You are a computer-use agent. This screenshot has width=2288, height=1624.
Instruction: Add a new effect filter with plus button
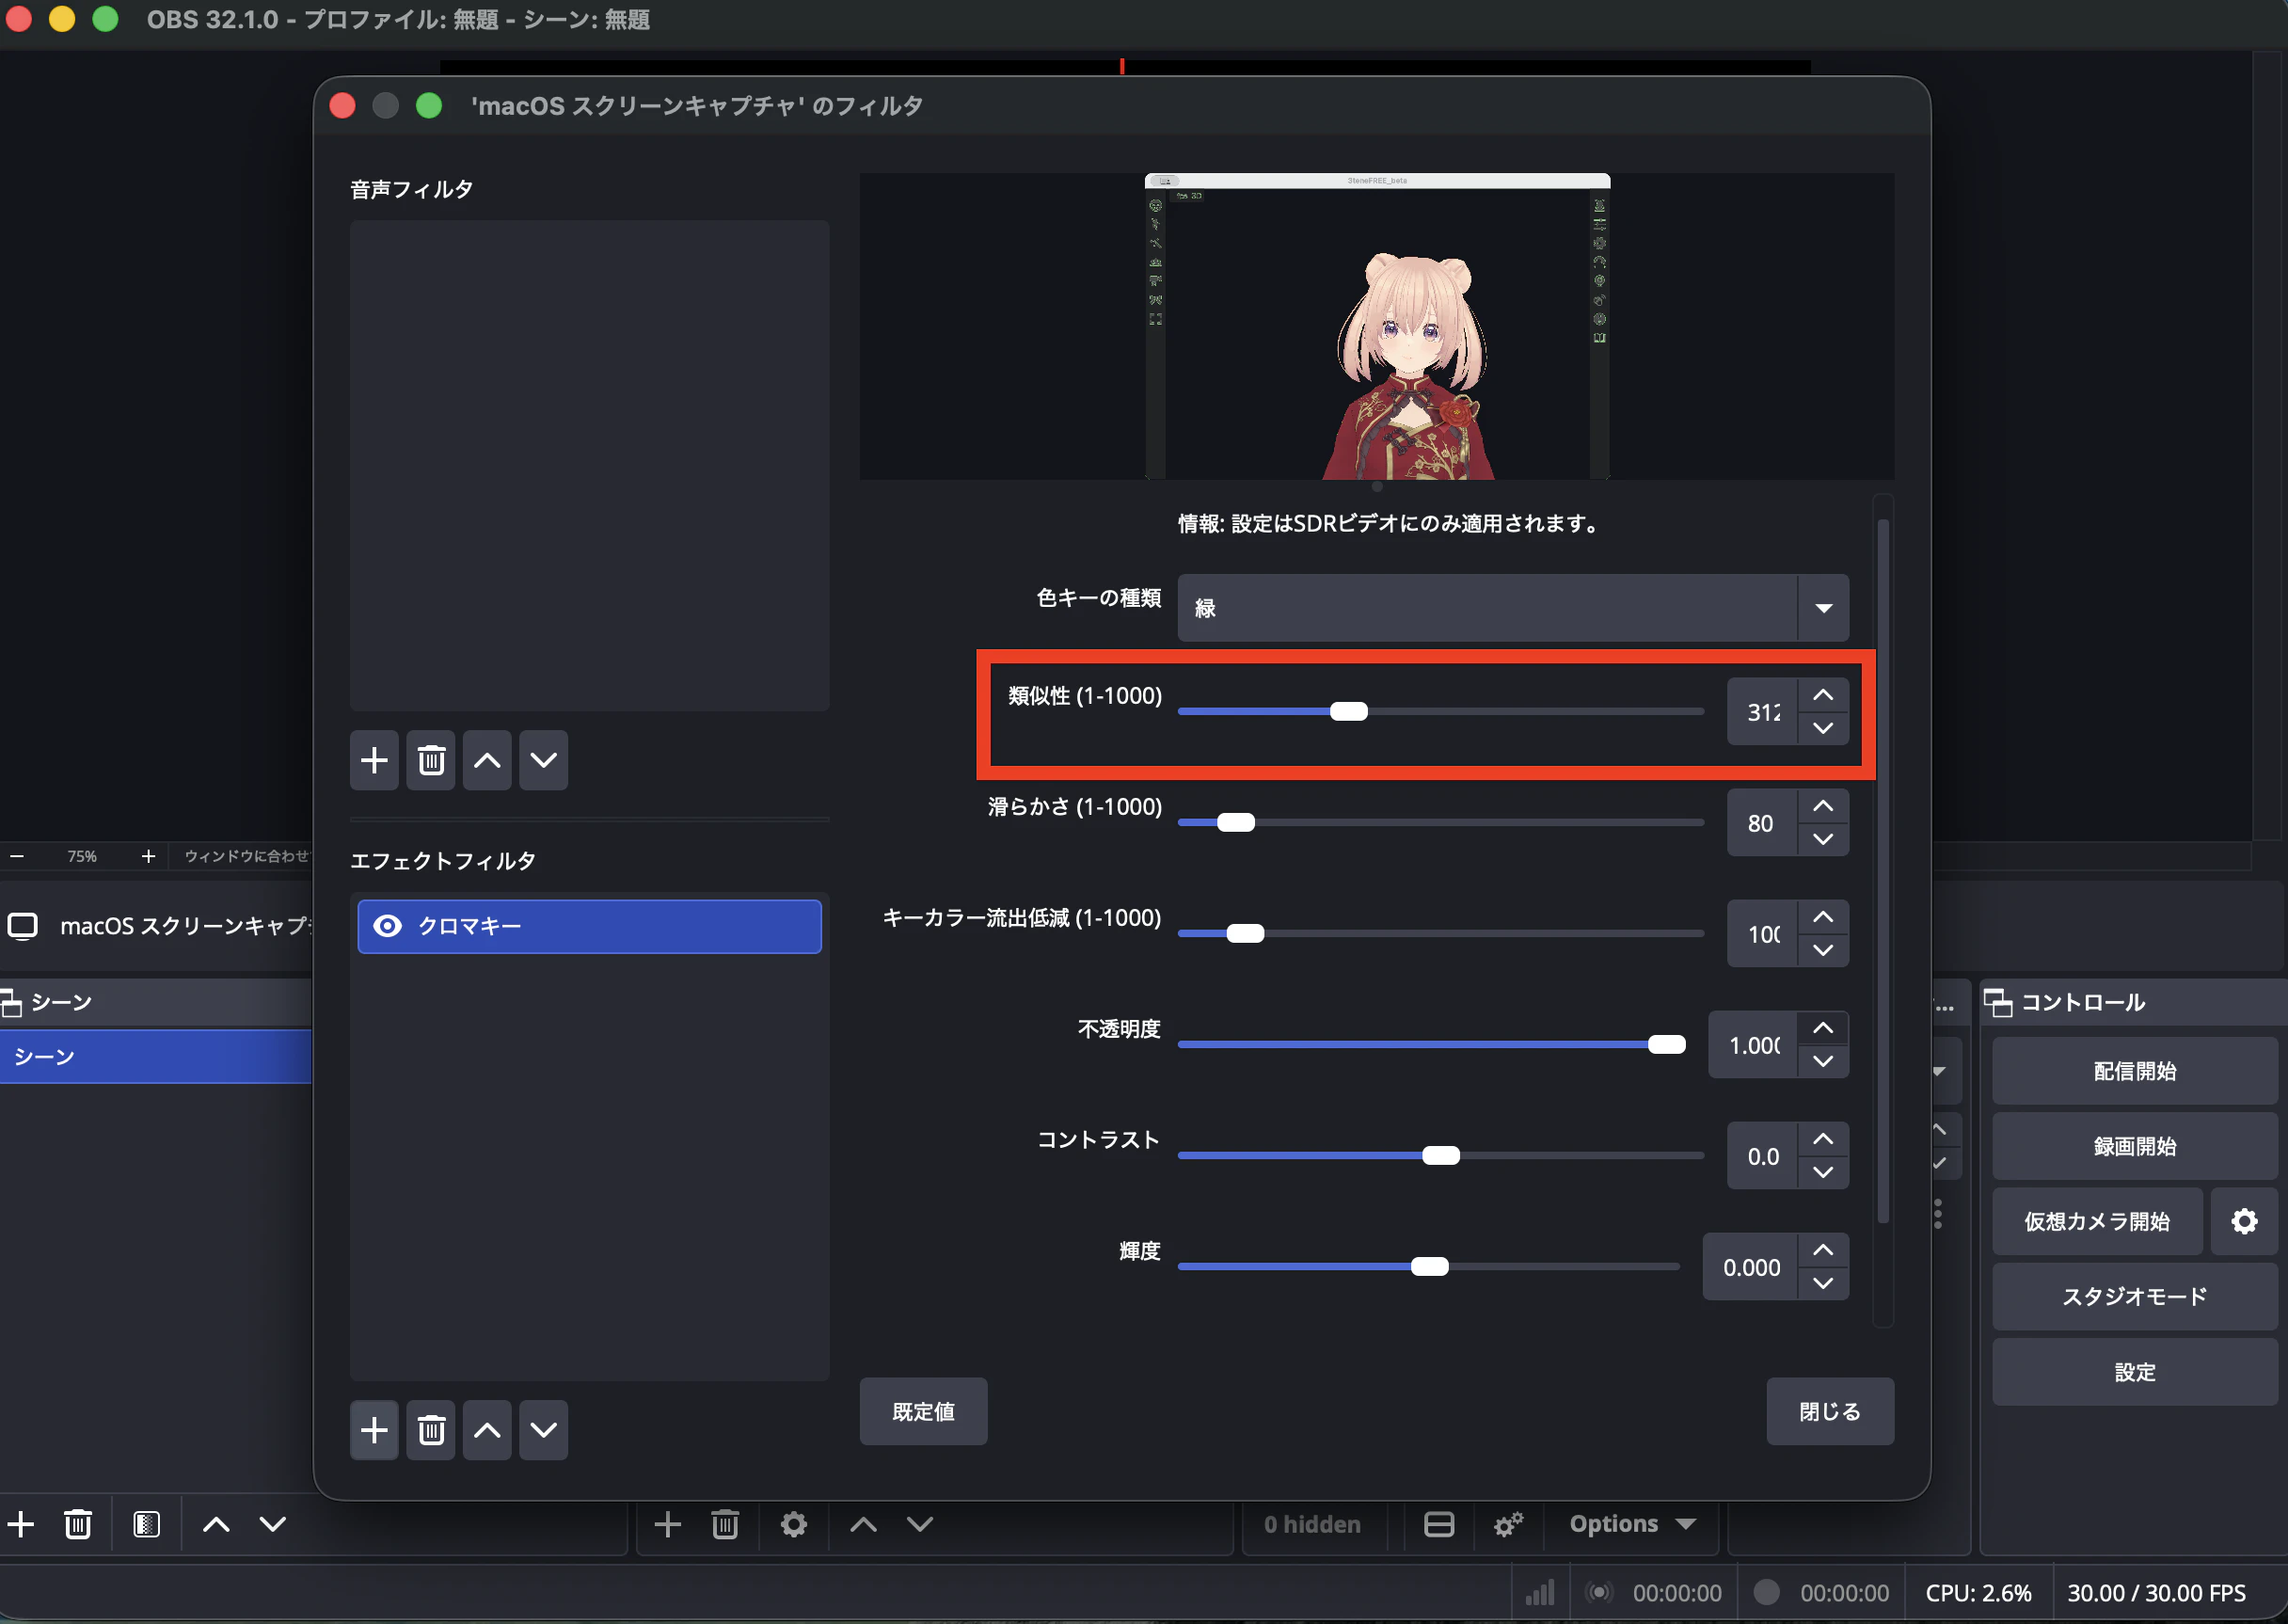point(374,1430)
